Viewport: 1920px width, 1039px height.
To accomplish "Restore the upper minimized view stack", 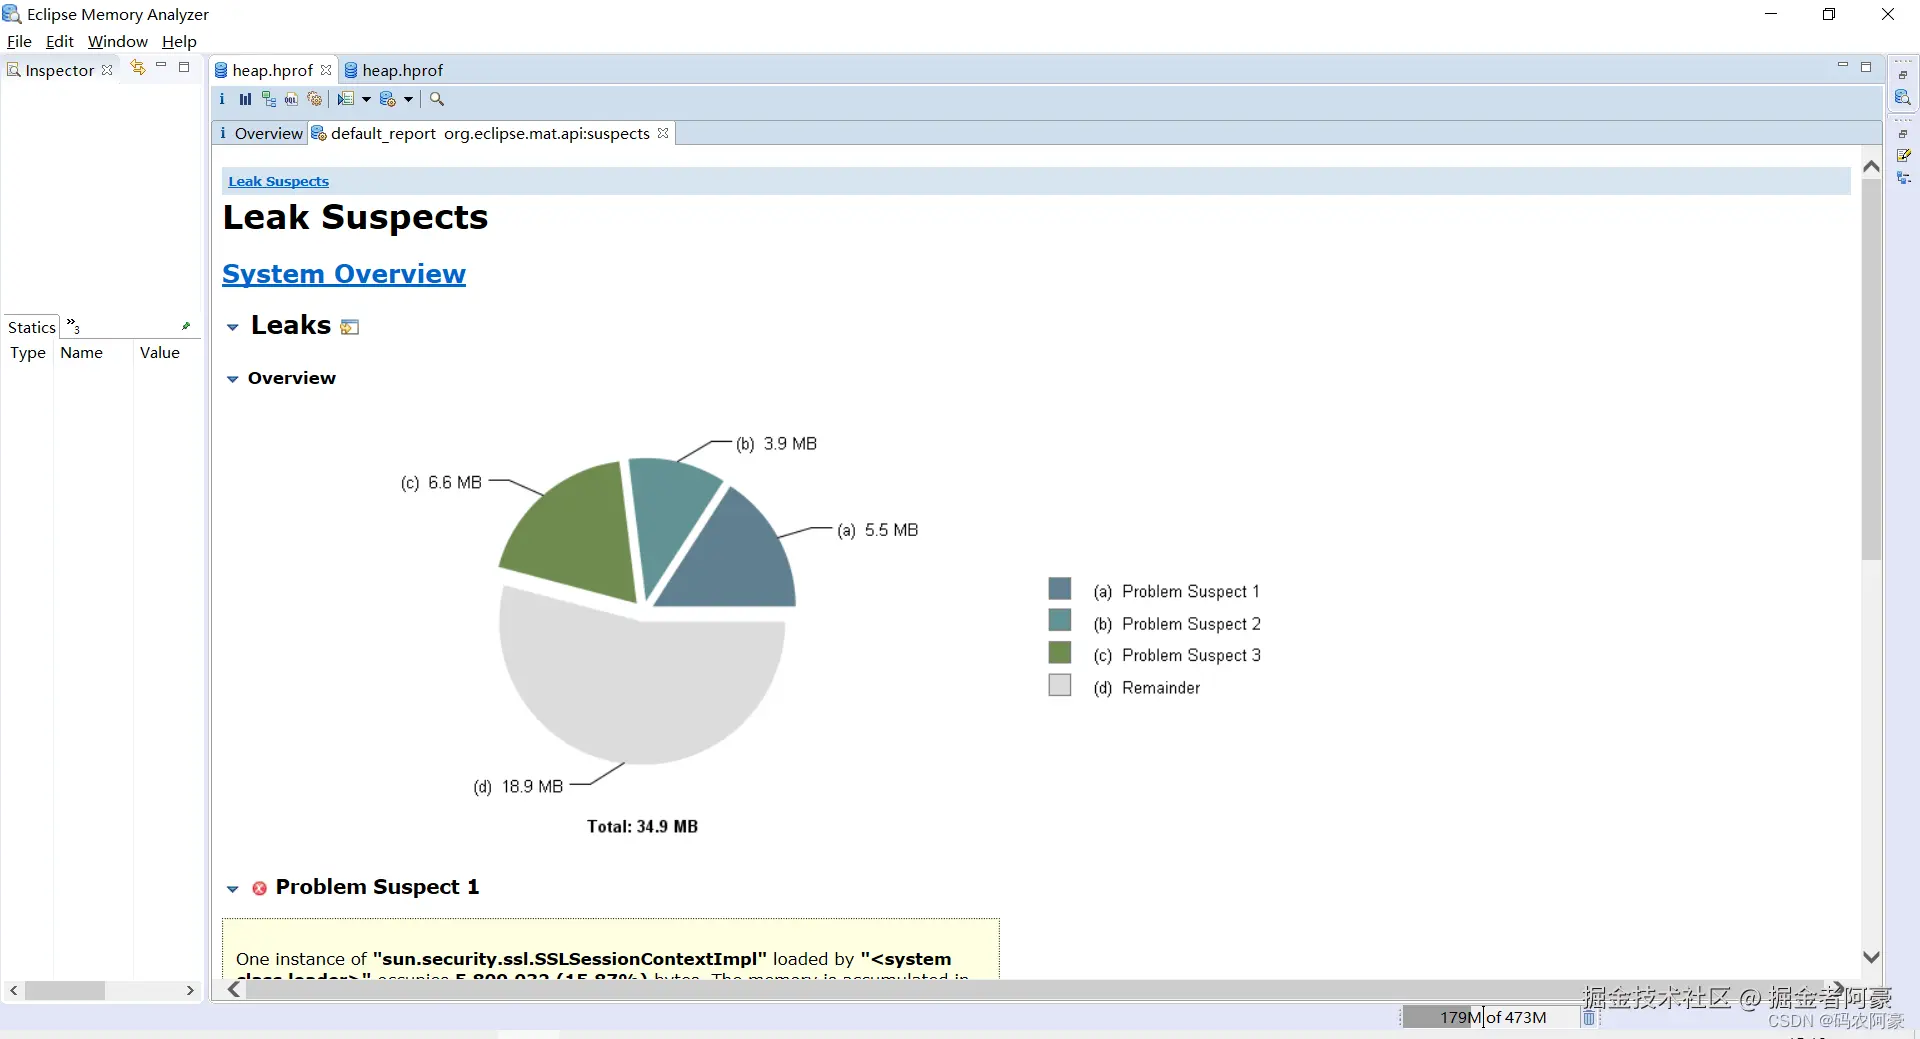I will coord(1903,75).
